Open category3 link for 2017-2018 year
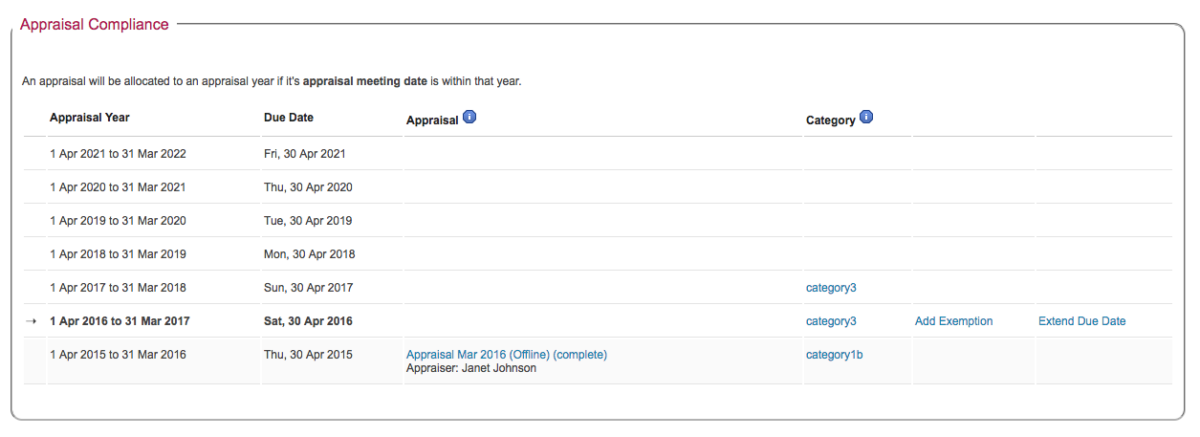 click(x=831, y=288)
